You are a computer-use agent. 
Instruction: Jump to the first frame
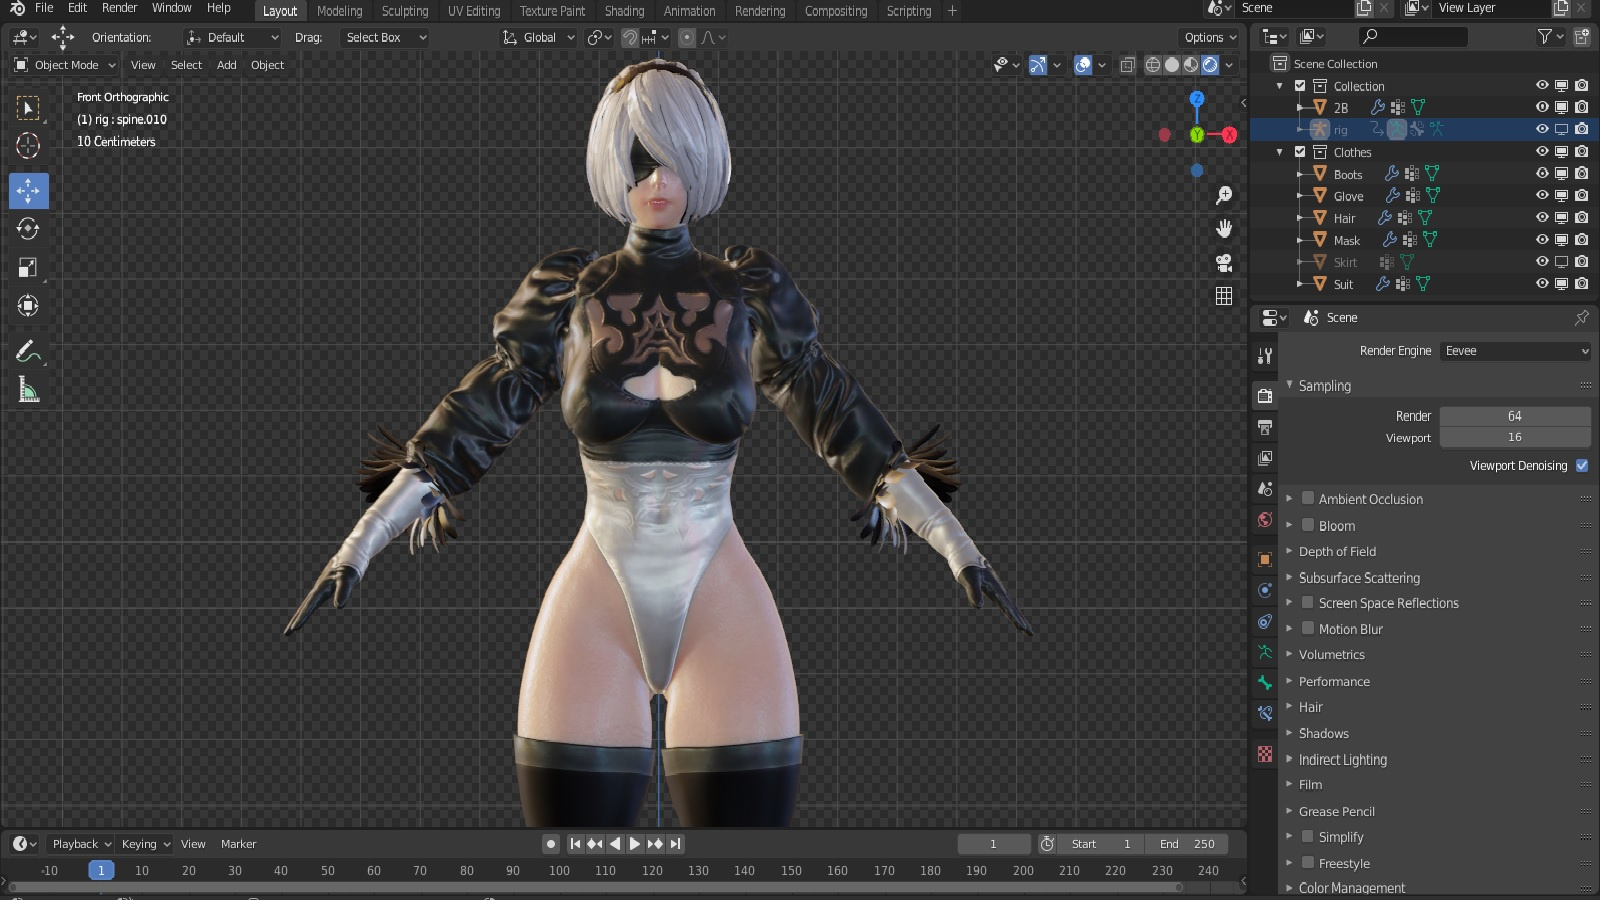tap(575, 844)
